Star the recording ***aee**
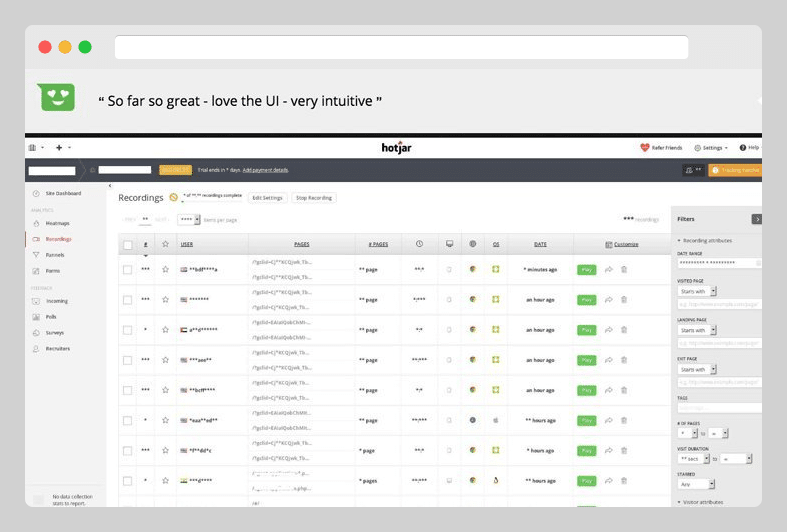 (x=165, y=360)
